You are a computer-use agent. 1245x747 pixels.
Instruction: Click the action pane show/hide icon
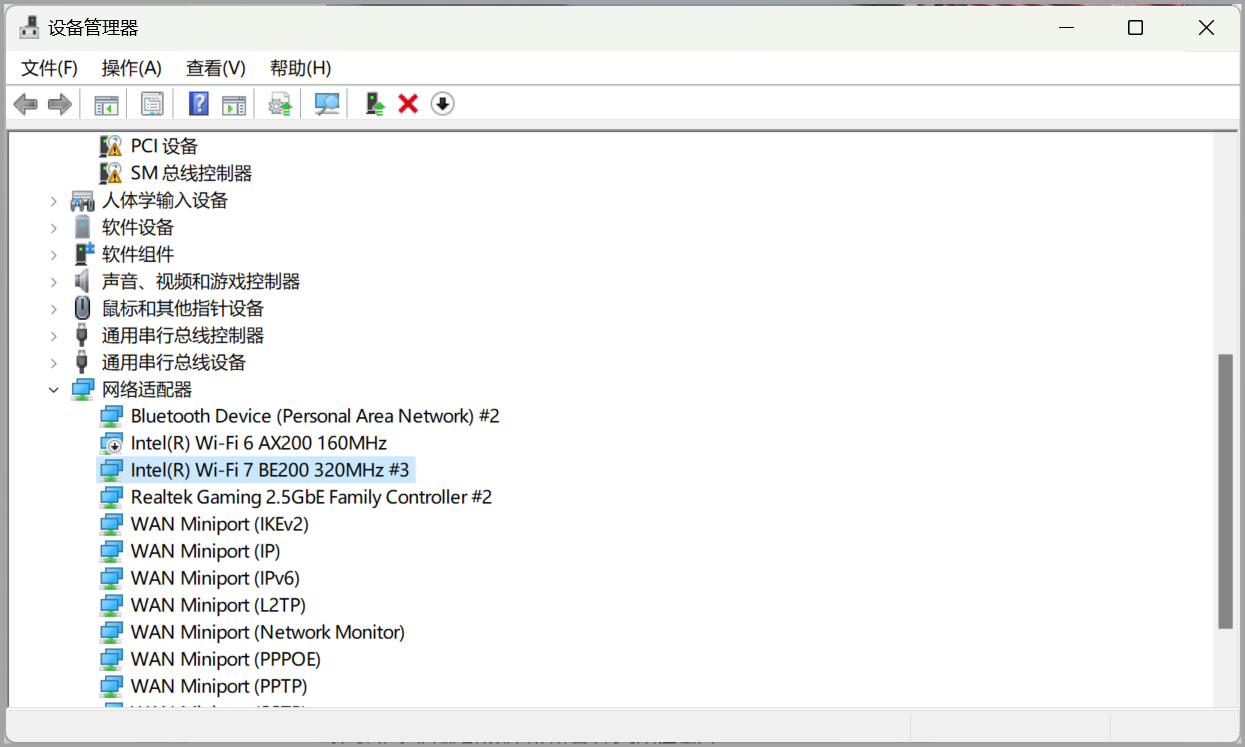[x=234, y=104]
